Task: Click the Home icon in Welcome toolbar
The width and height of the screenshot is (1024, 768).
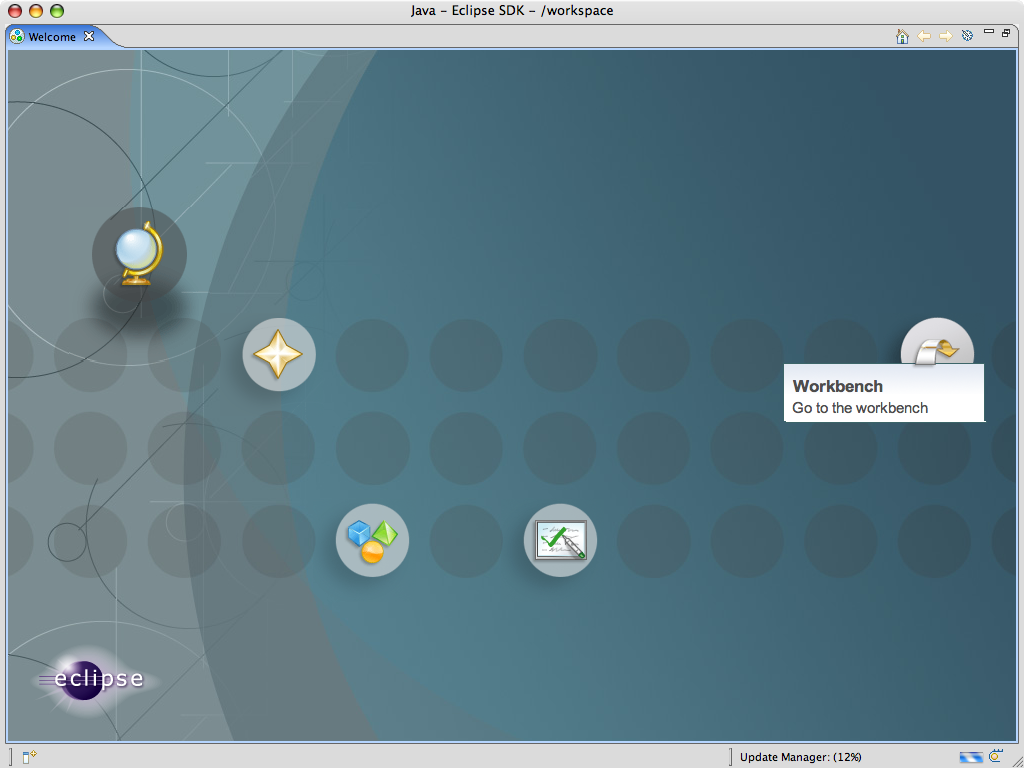Action: coord(903,36)
